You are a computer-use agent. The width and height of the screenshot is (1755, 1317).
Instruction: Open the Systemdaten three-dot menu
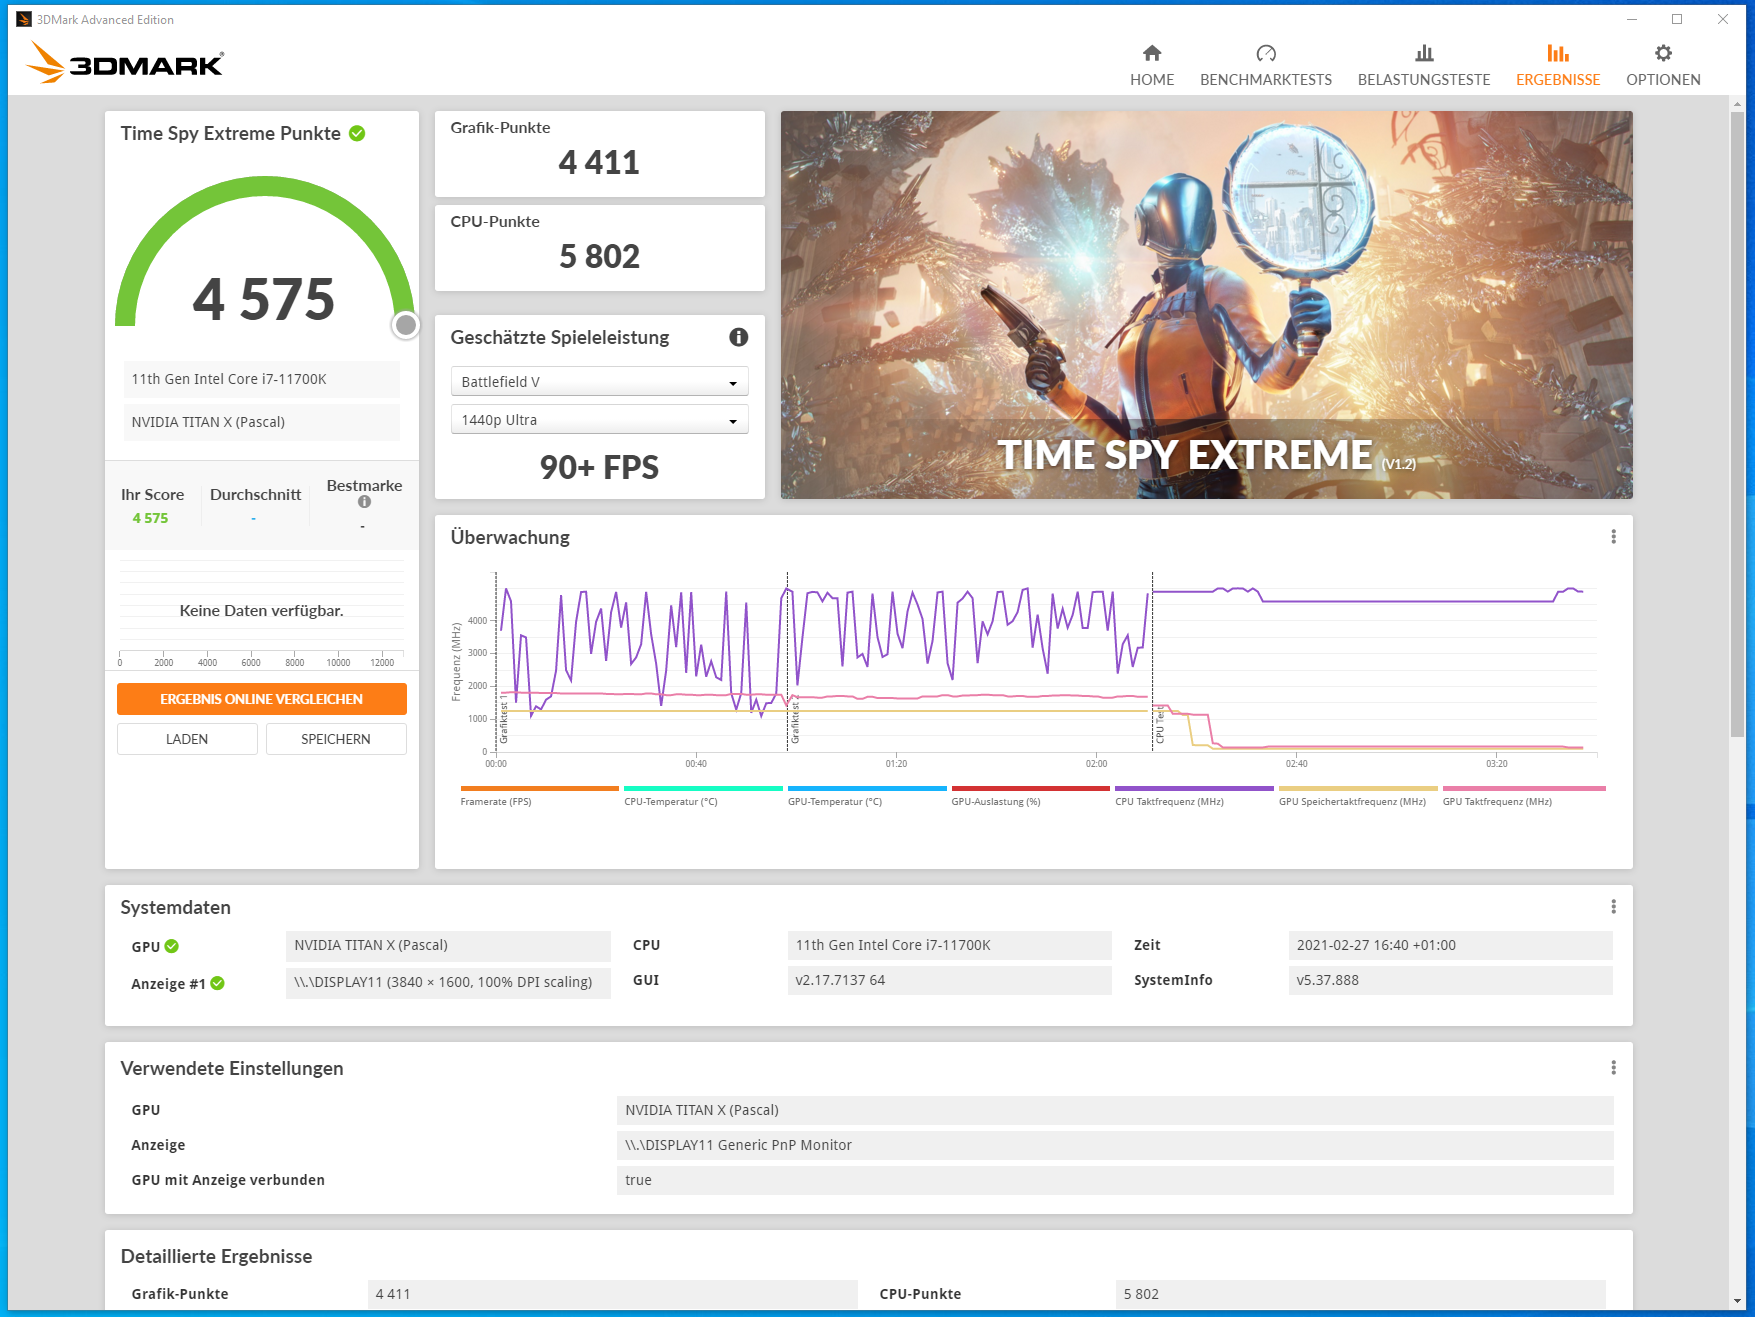coord(1613,907)
